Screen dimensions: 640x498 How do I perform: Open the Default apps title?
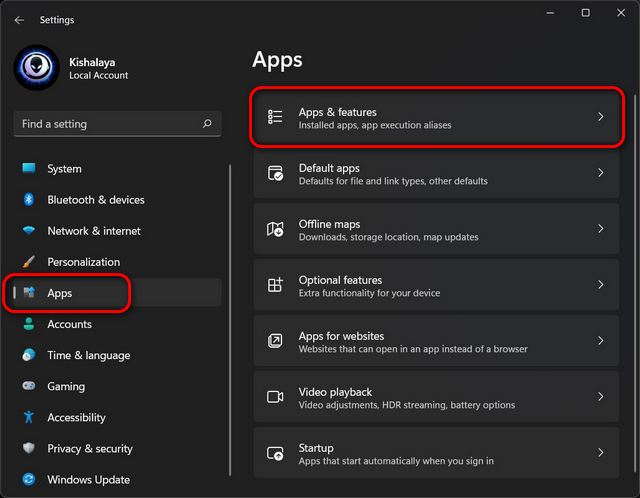pos(329,168)
